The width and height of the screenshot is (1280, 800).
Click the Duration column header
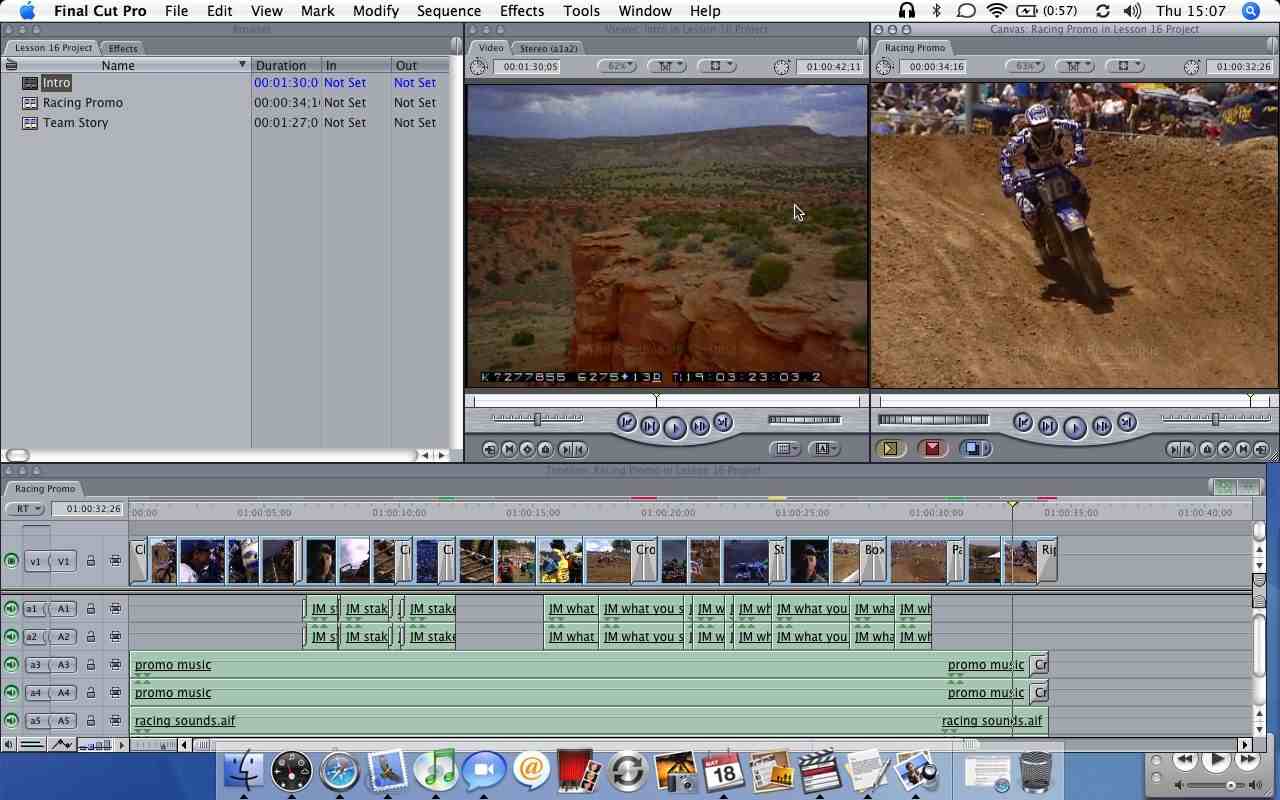point(286,65)
